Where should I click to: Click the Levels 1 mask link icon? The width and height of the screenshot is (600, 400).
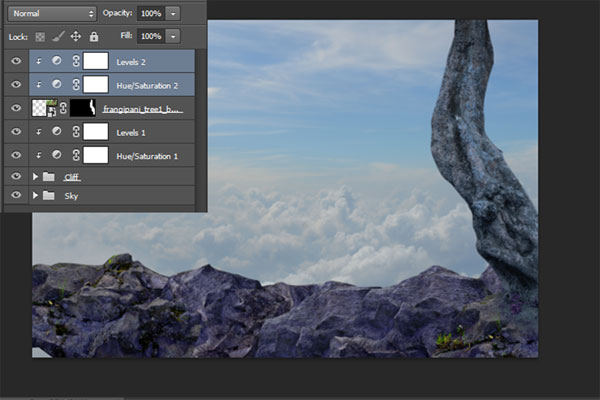click(76, 132)
